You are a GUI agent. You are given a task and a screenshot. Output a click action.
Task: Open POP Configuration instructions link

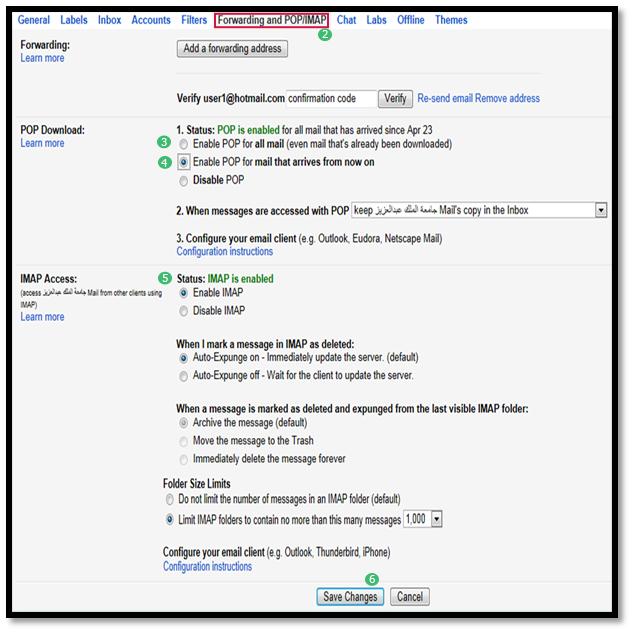tap(225, 251)
